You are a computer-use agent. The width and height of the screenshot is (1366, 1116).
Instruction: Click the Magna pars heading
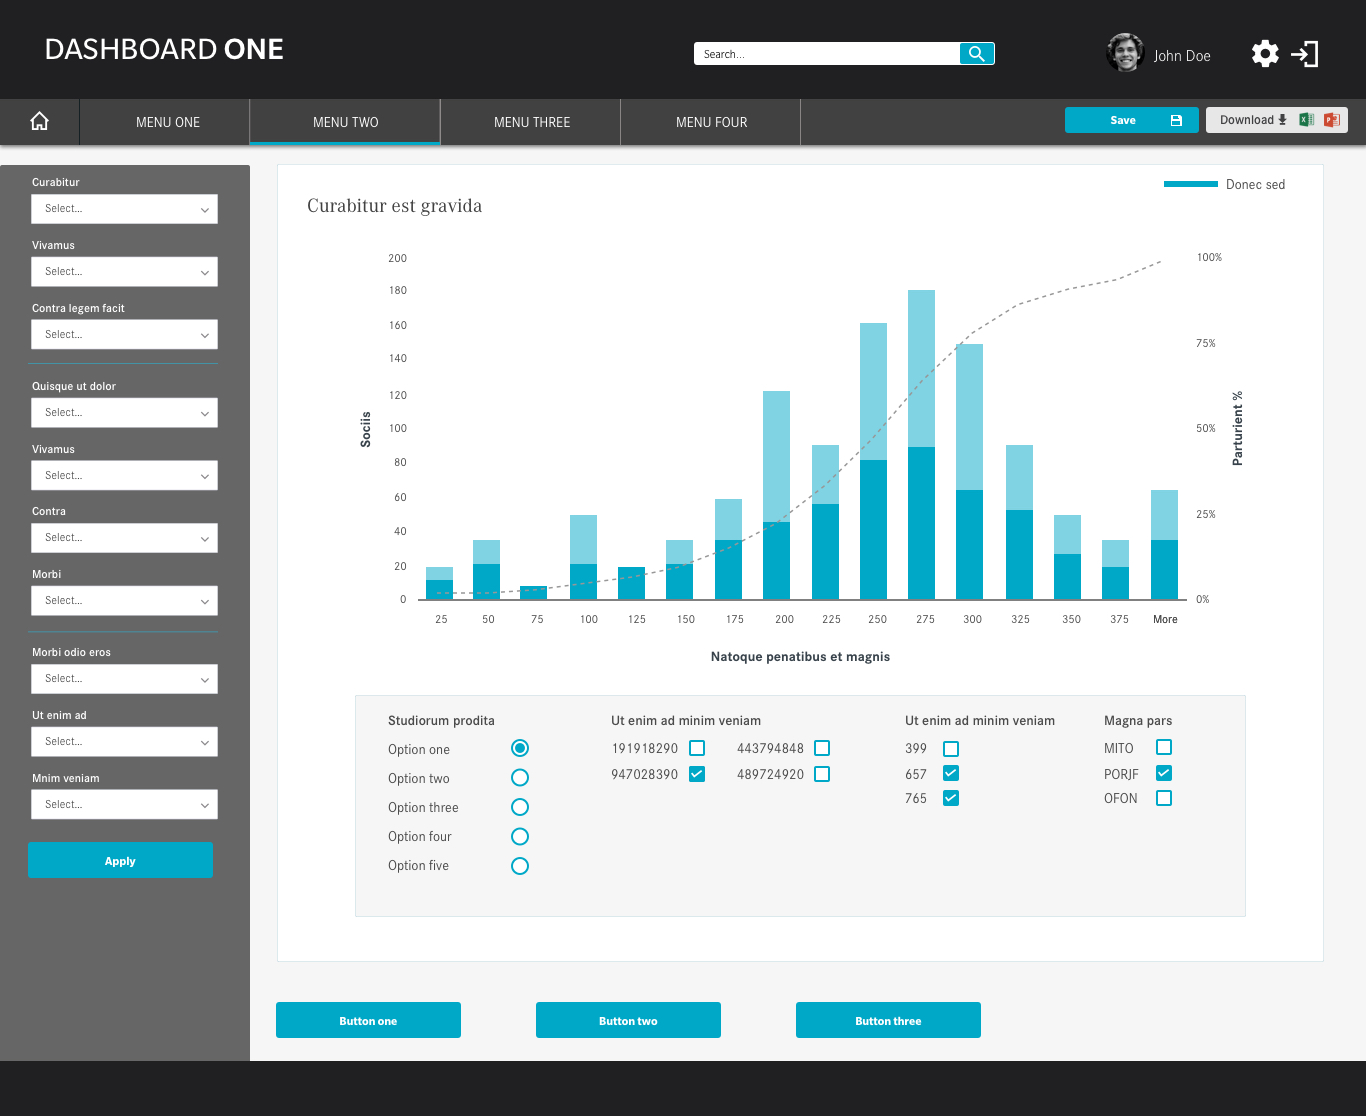click(1138, 720)
